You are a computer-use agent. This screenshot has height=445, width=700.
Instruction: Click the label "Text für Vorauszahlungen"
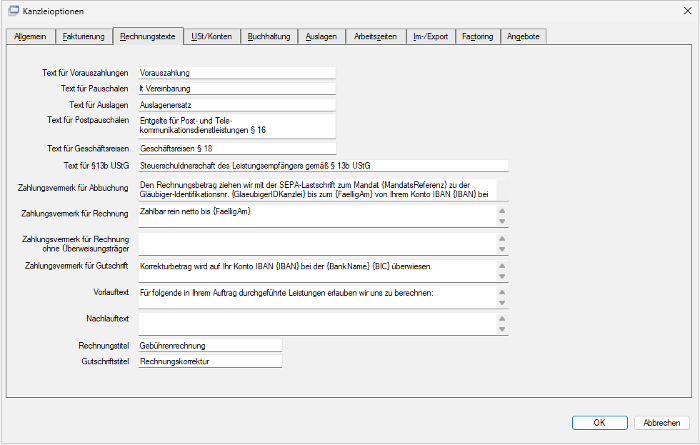85,73
